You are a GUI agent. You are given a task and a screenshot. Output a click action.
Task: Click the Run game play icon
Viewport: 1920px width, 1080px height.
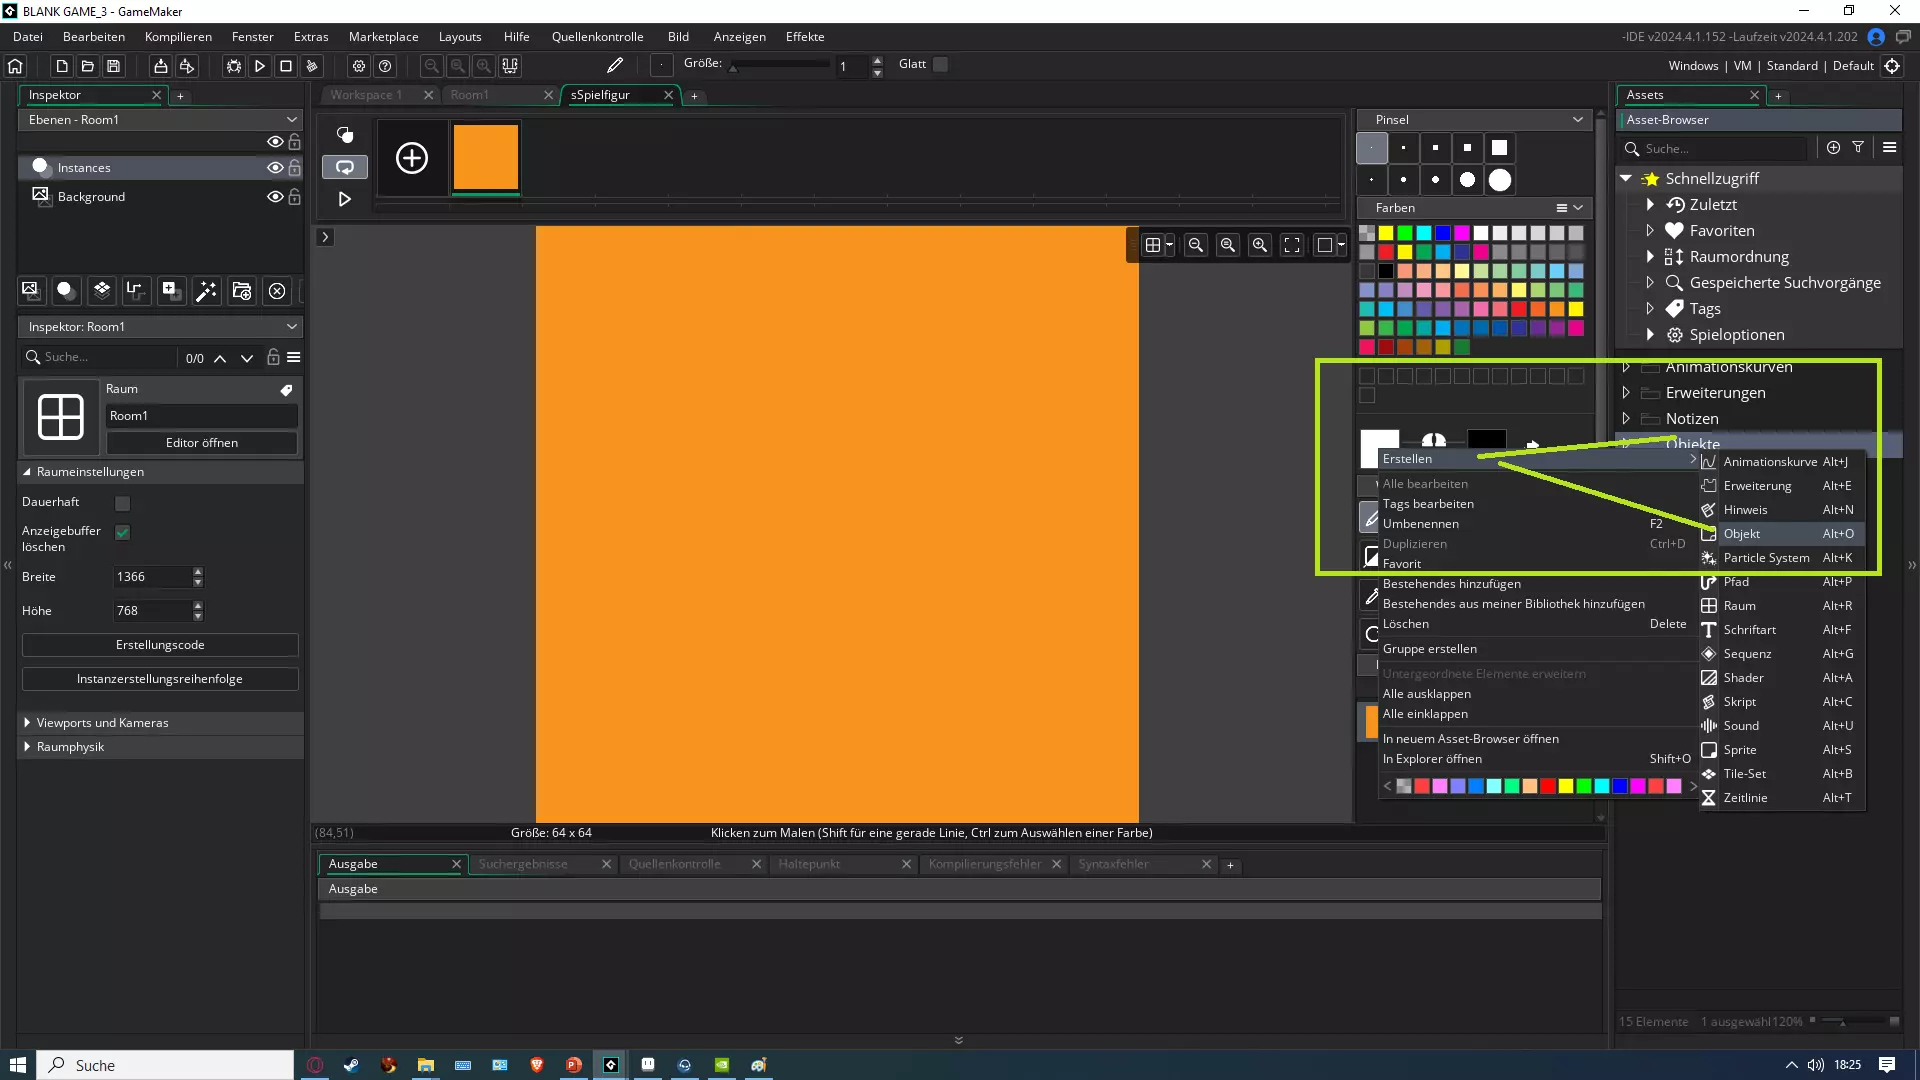pos(259,66)
